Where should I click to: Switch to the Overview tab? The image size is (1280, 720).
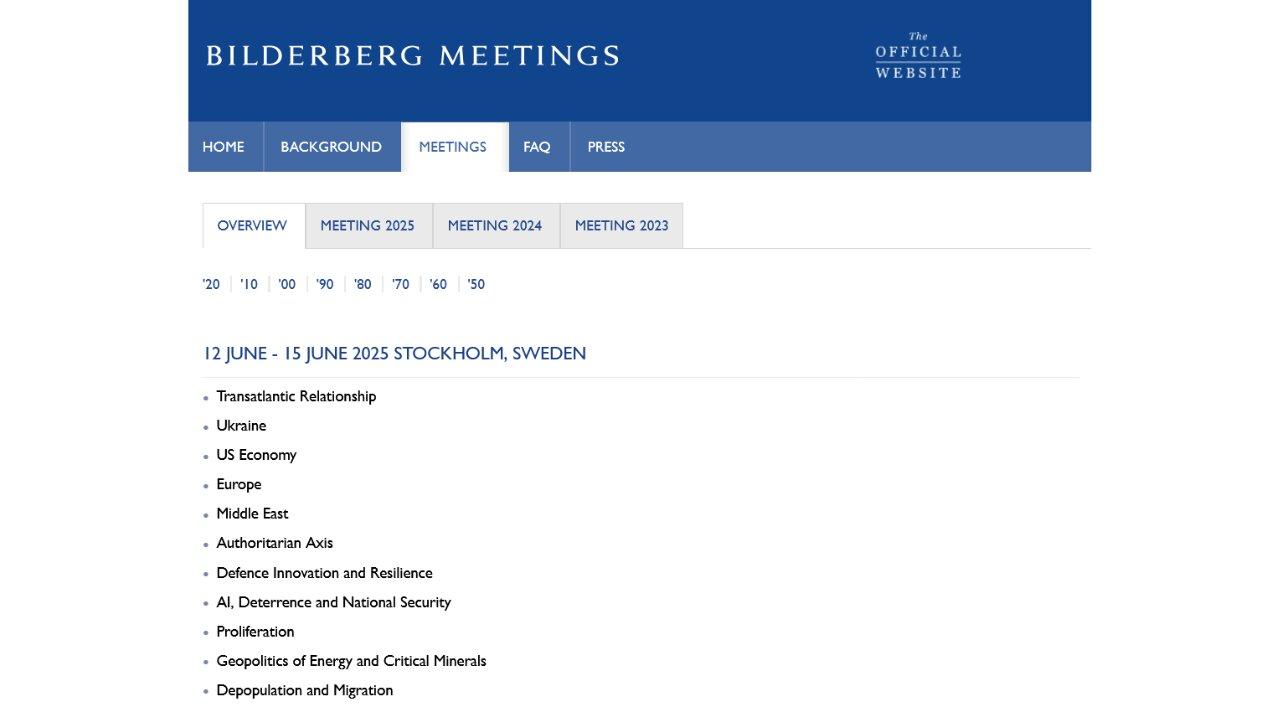click(253, 226)
